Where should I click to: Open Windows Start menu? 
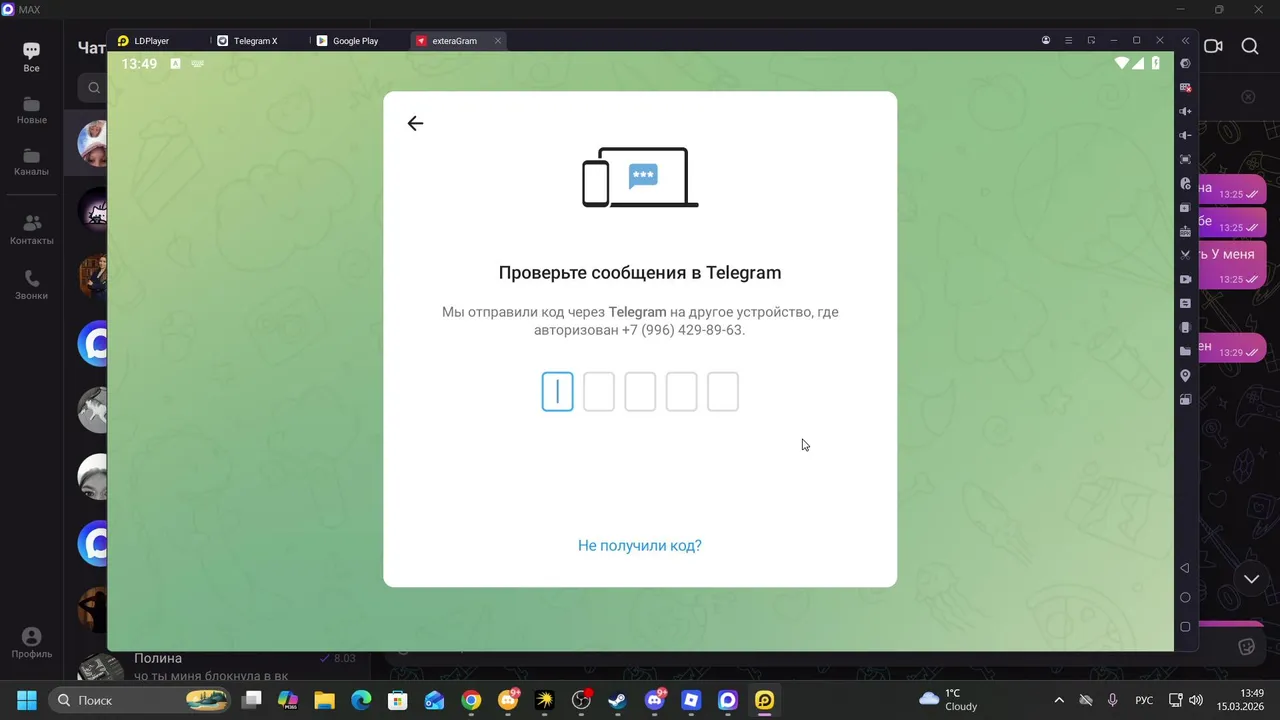pos(27,700)
